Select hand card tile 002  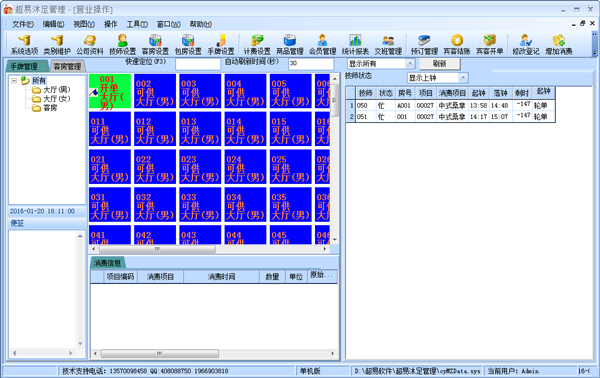155,91
